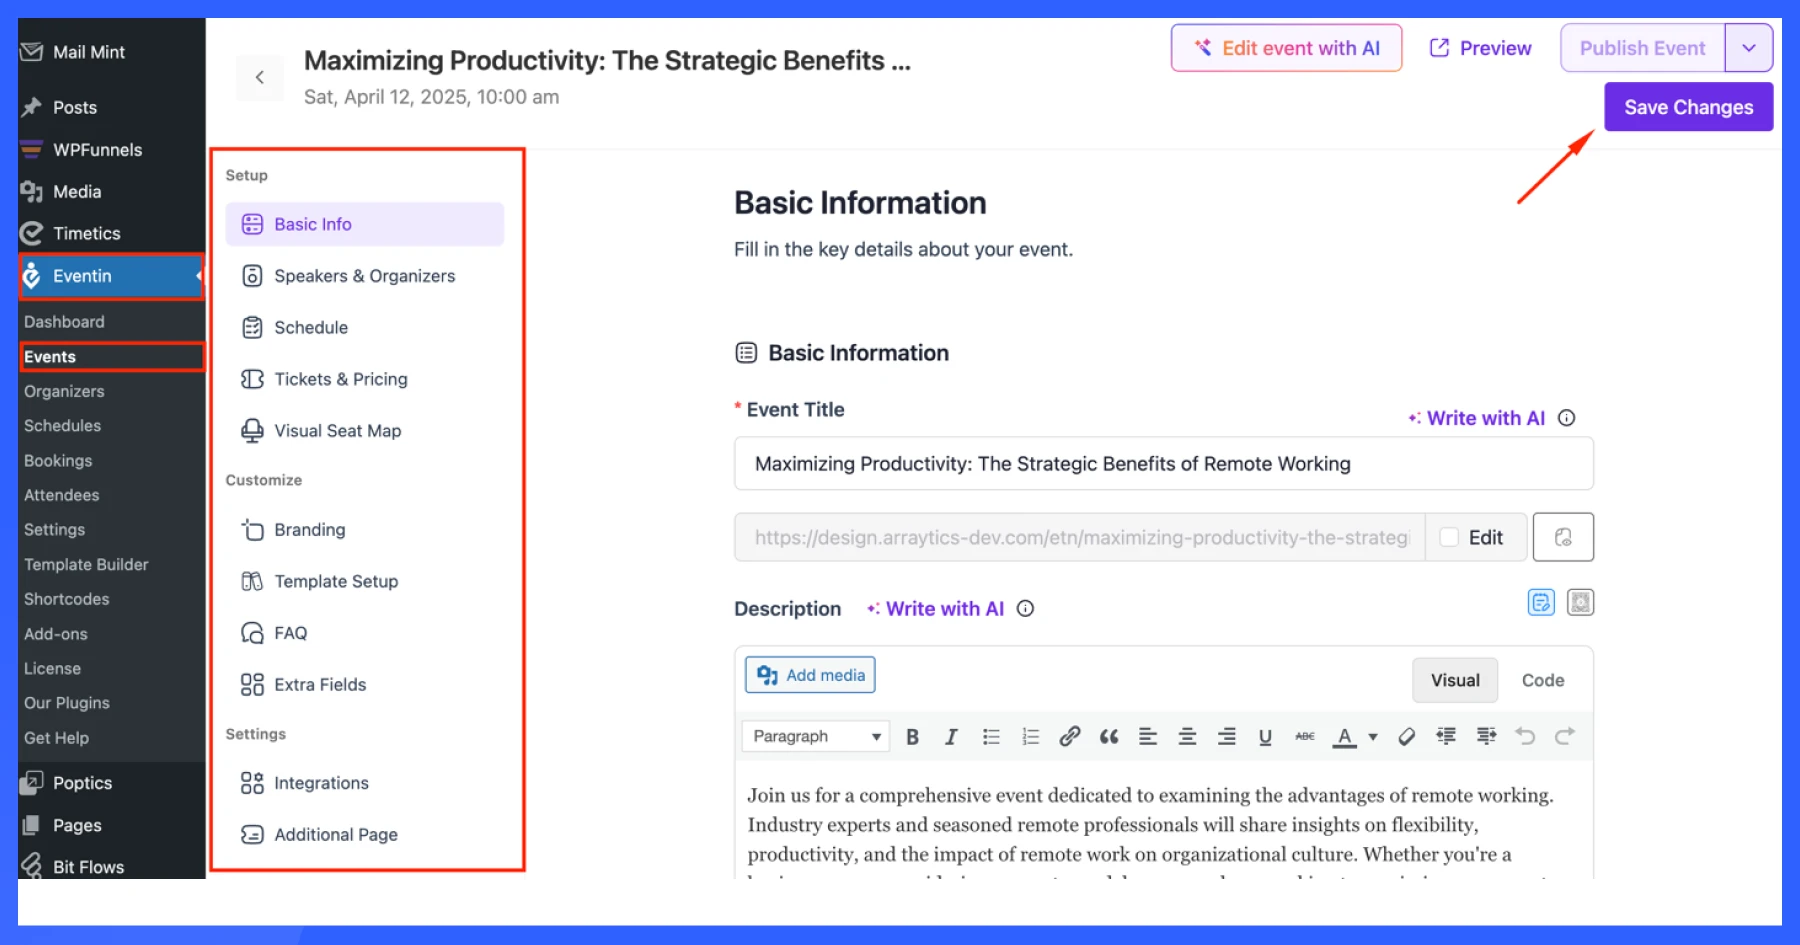Image resolution: width=1800 pixels, height=945 pixels.
Task: Redo edit in description editor
Action: click(1565, 737)
